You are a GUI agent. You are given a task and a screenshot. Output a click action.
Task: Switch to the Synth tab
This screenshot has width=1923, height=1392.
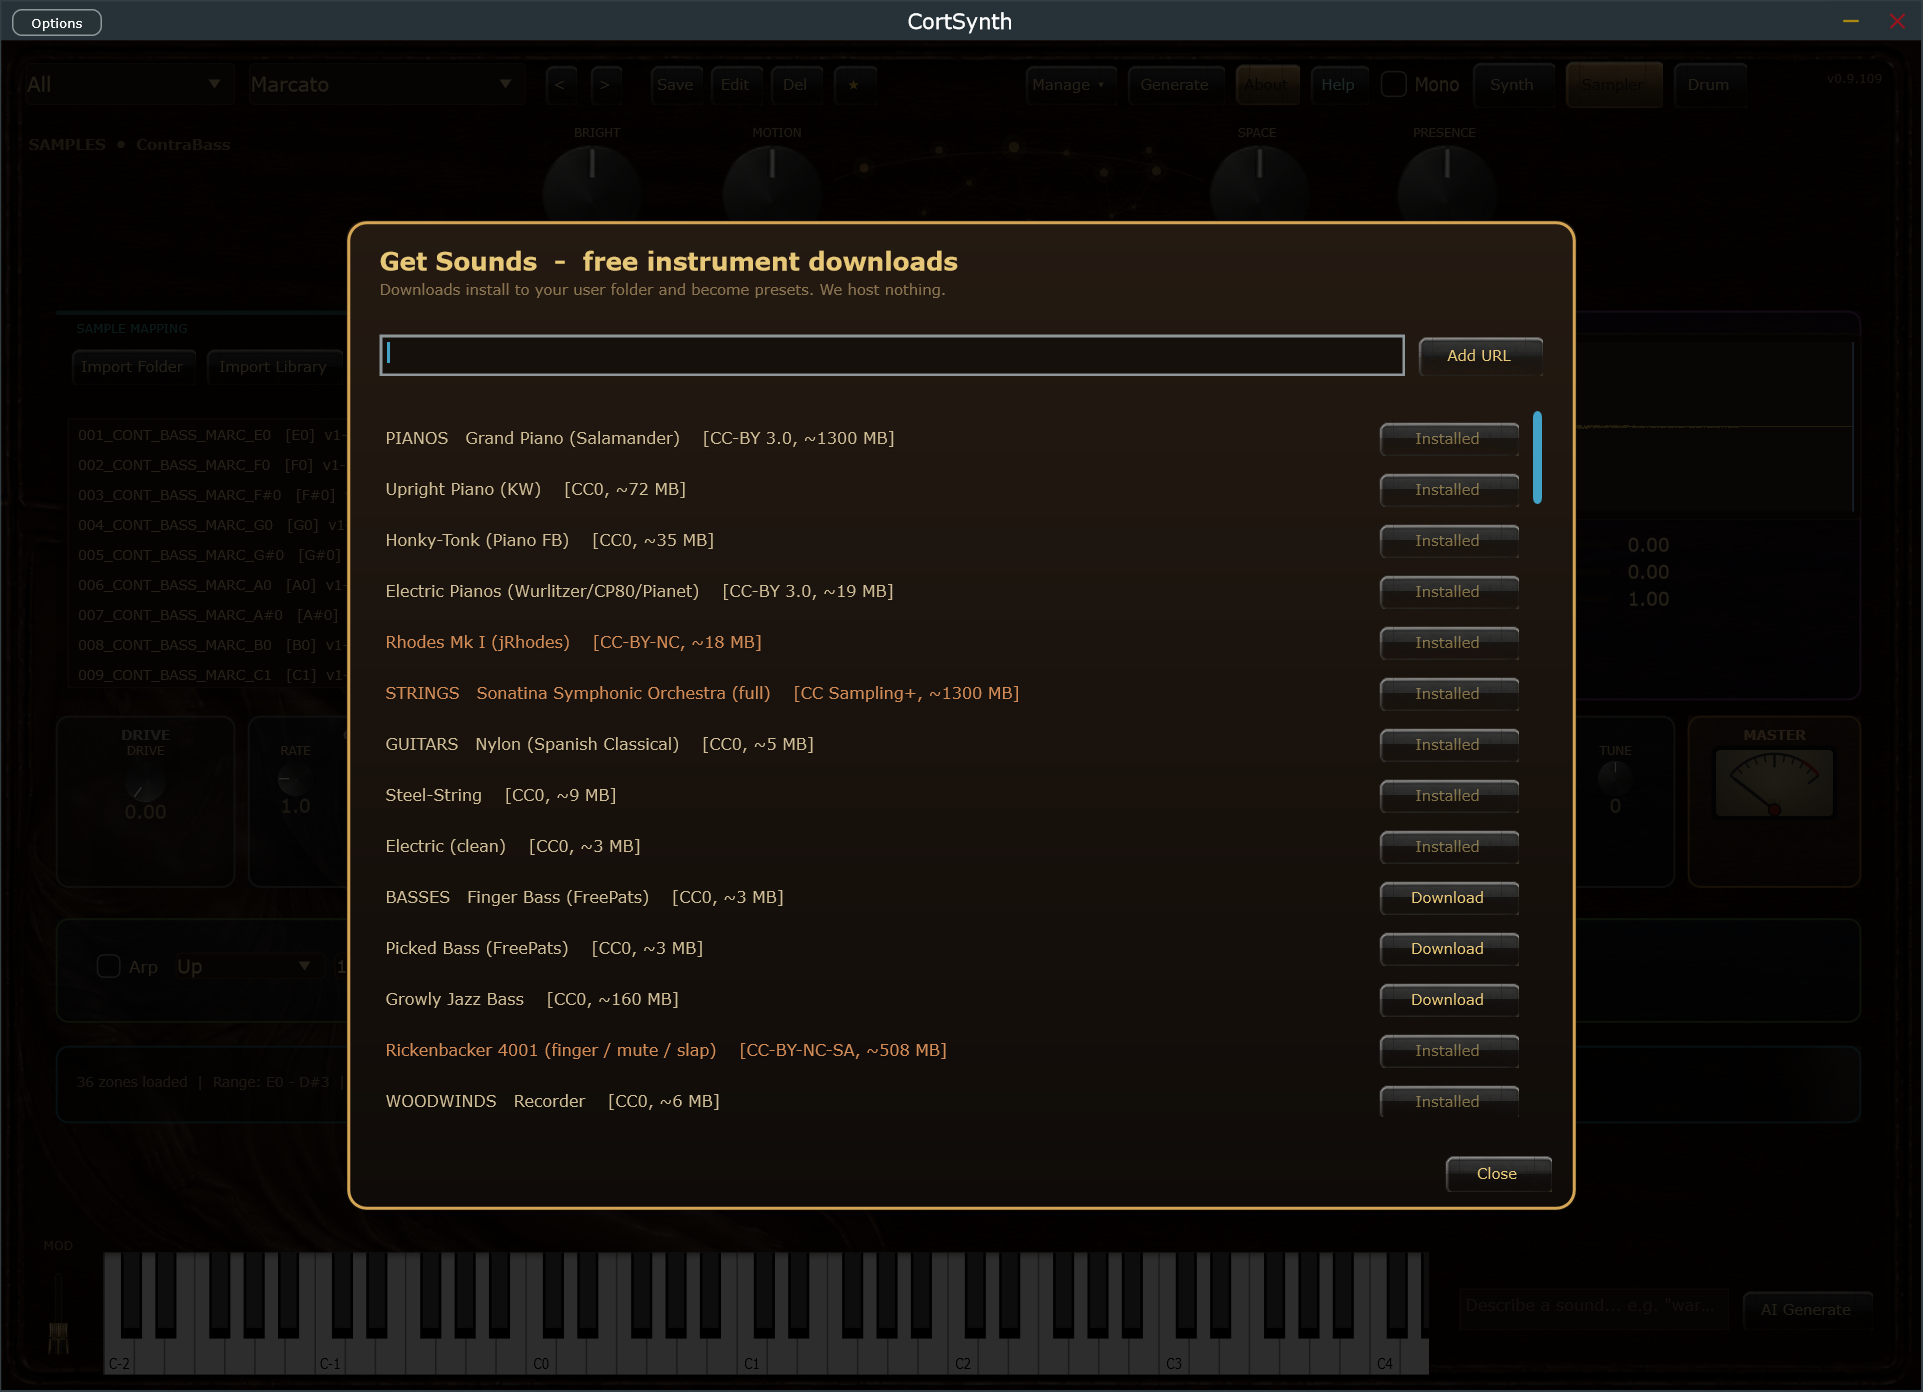(x=1512, y=85)
